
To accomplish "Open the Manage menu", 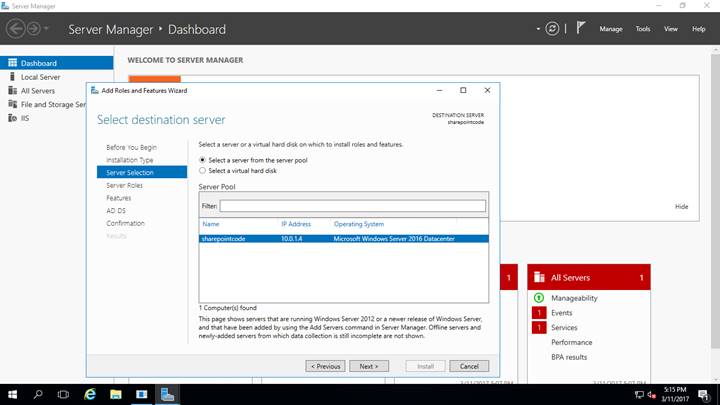I will tap(611, 29).
